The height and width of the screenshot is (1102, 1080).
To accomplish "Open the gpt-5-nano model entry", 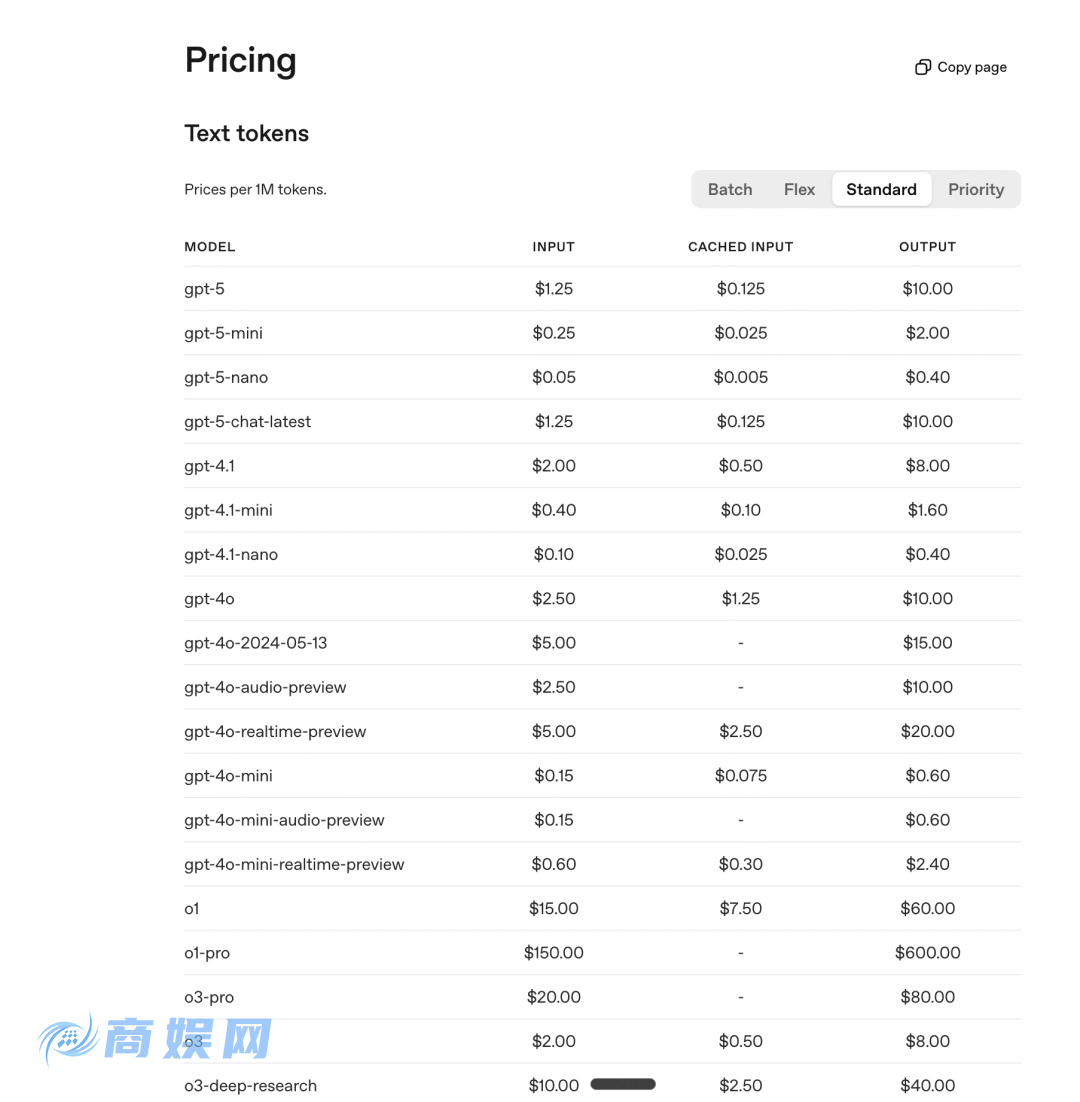I will (x=225, y=377).
